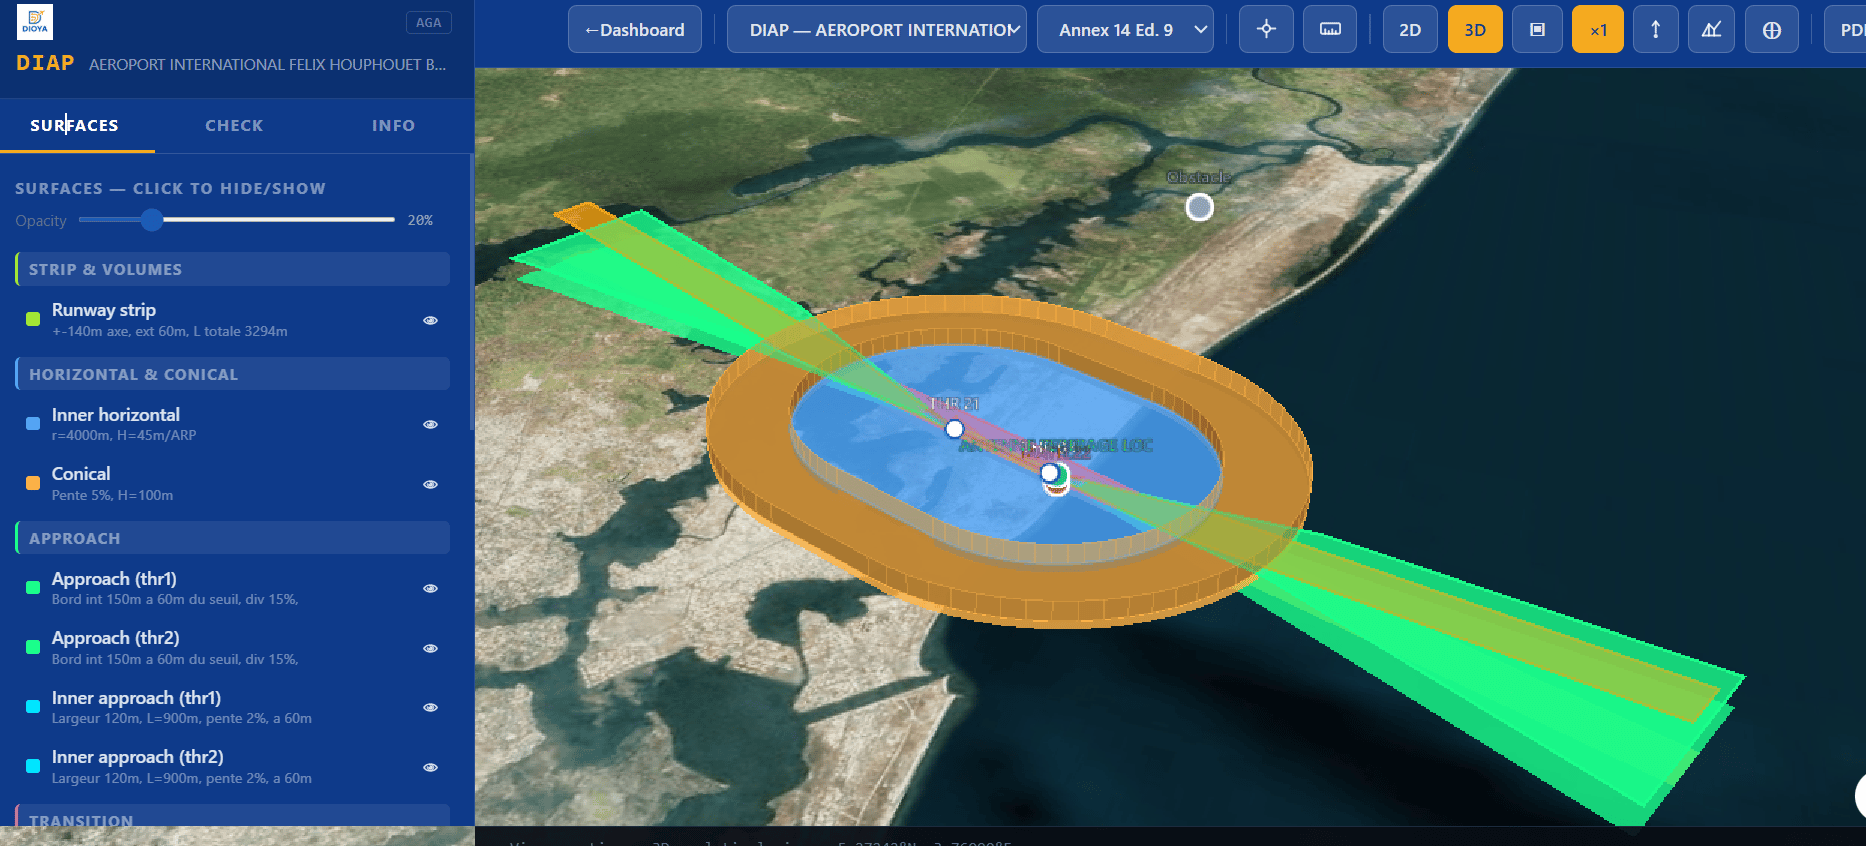Open the DIAP airport selector dropdown
The width and height of the screenshot is (1866, 846).
(x=877, y=29)
